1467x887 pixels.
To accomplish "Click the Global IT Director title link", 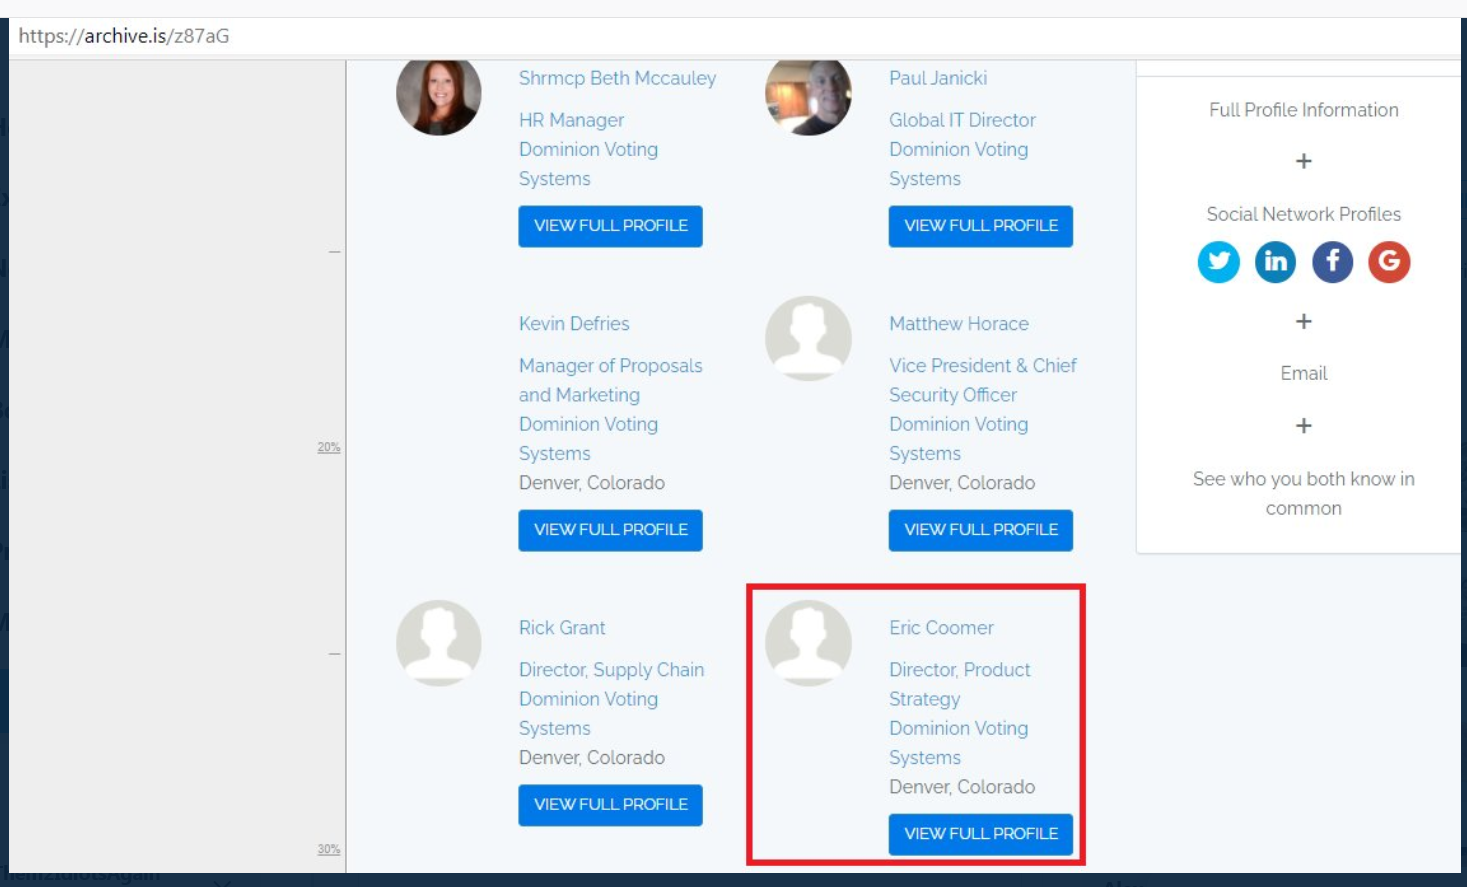I will (x=962, y=120).
